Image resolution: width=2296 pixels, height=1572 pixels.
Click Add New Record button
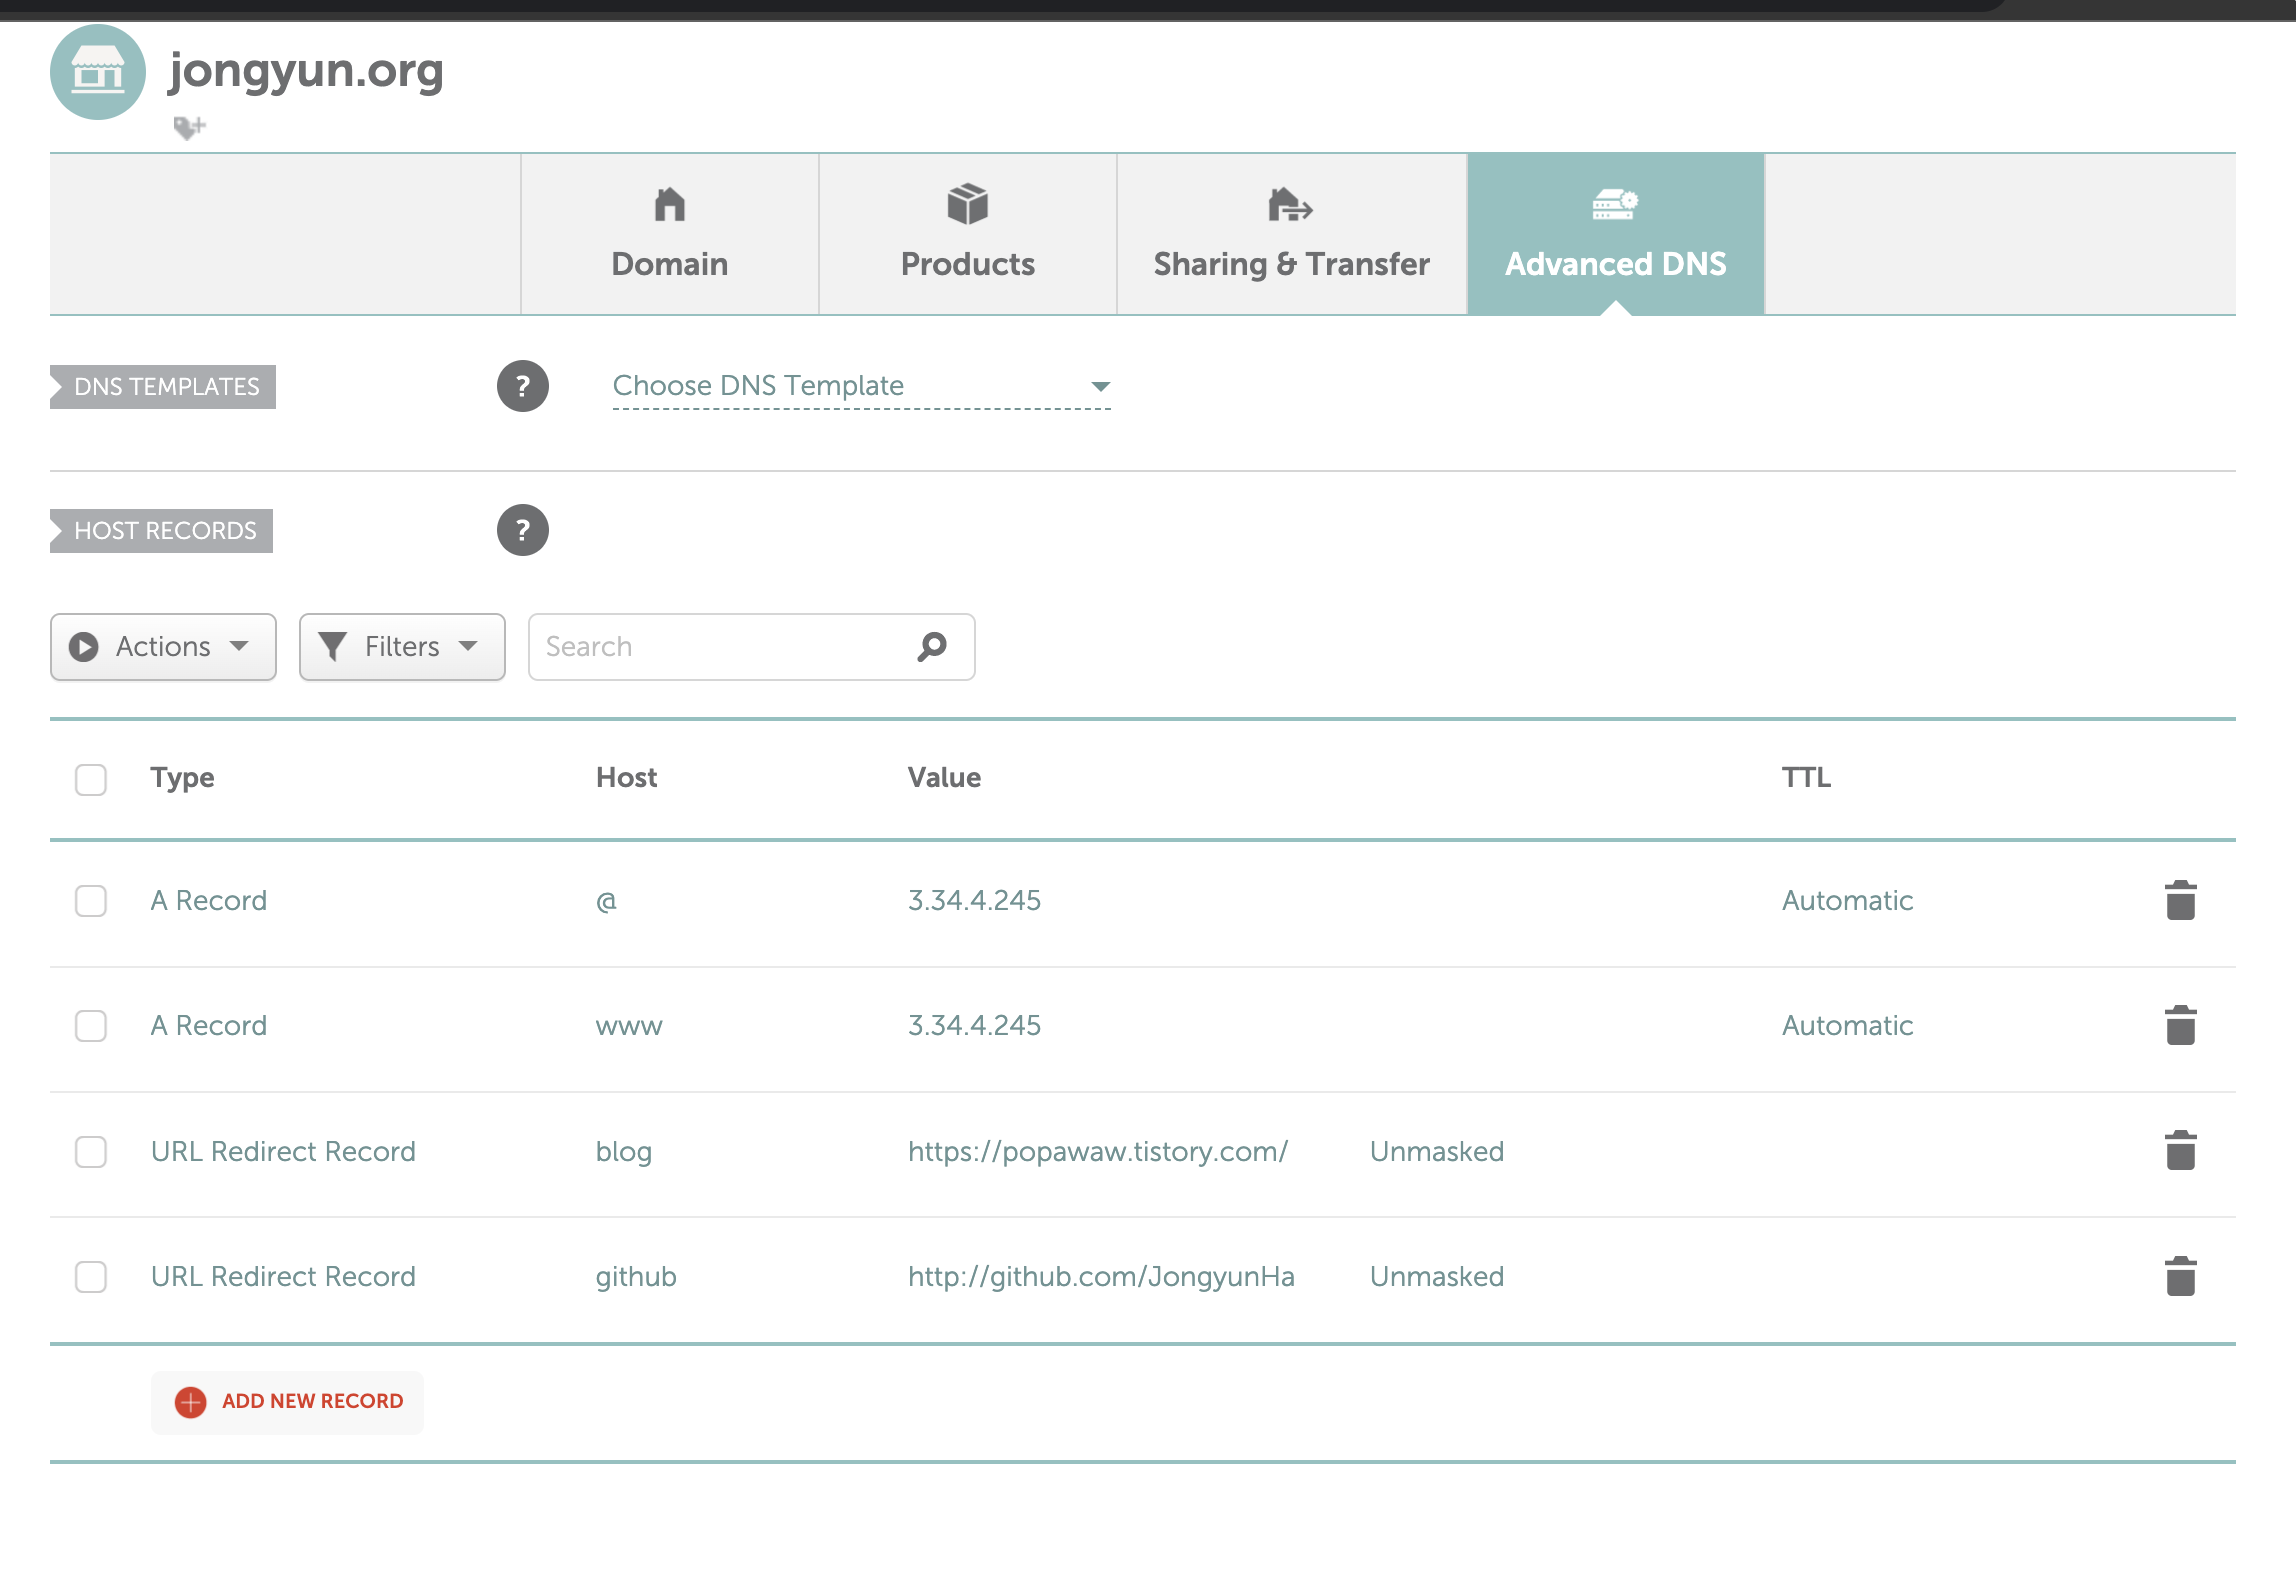point(289,1401)
